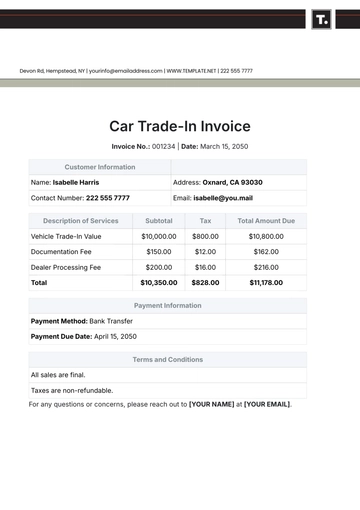Click the T. template logo icon
This screenshot has height=510, width=360.
tap(321, 20)
